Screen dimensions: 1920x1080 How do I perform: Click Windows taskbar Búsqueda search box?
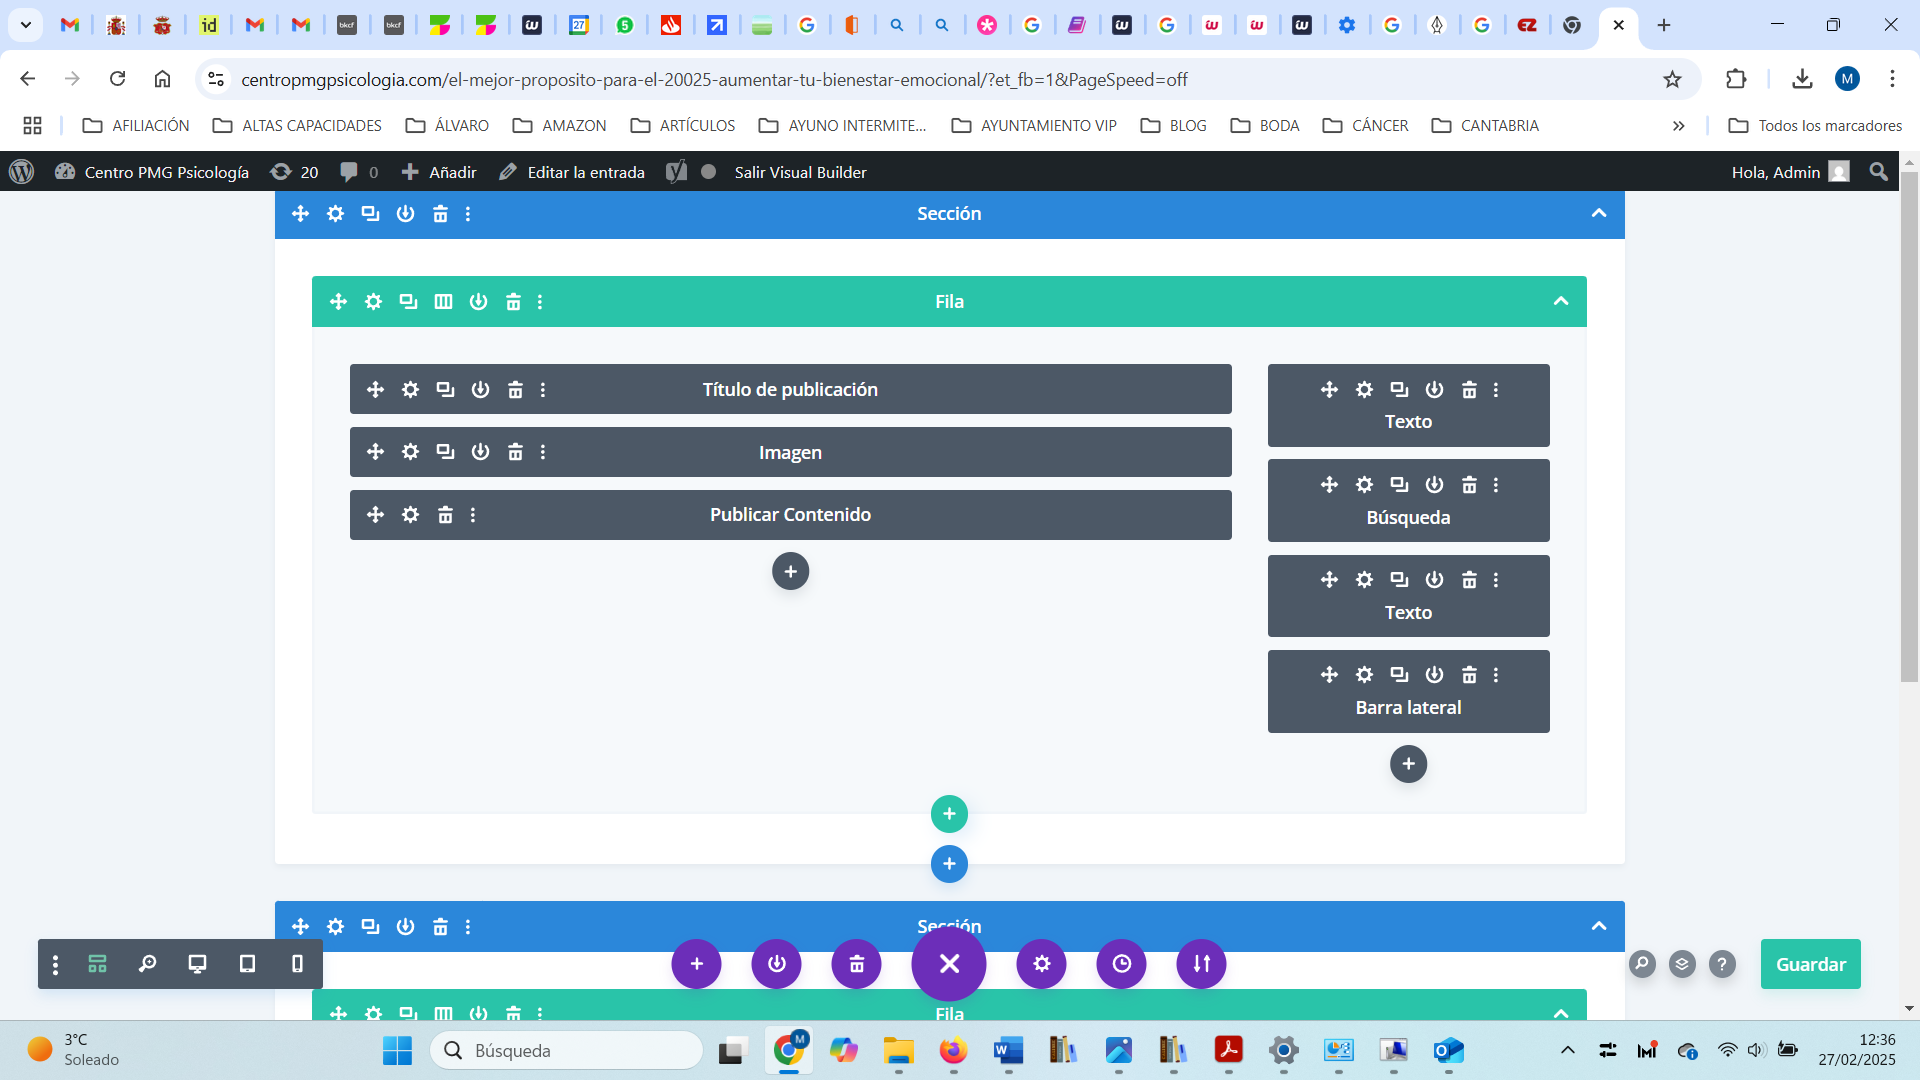coord(567,1050)
